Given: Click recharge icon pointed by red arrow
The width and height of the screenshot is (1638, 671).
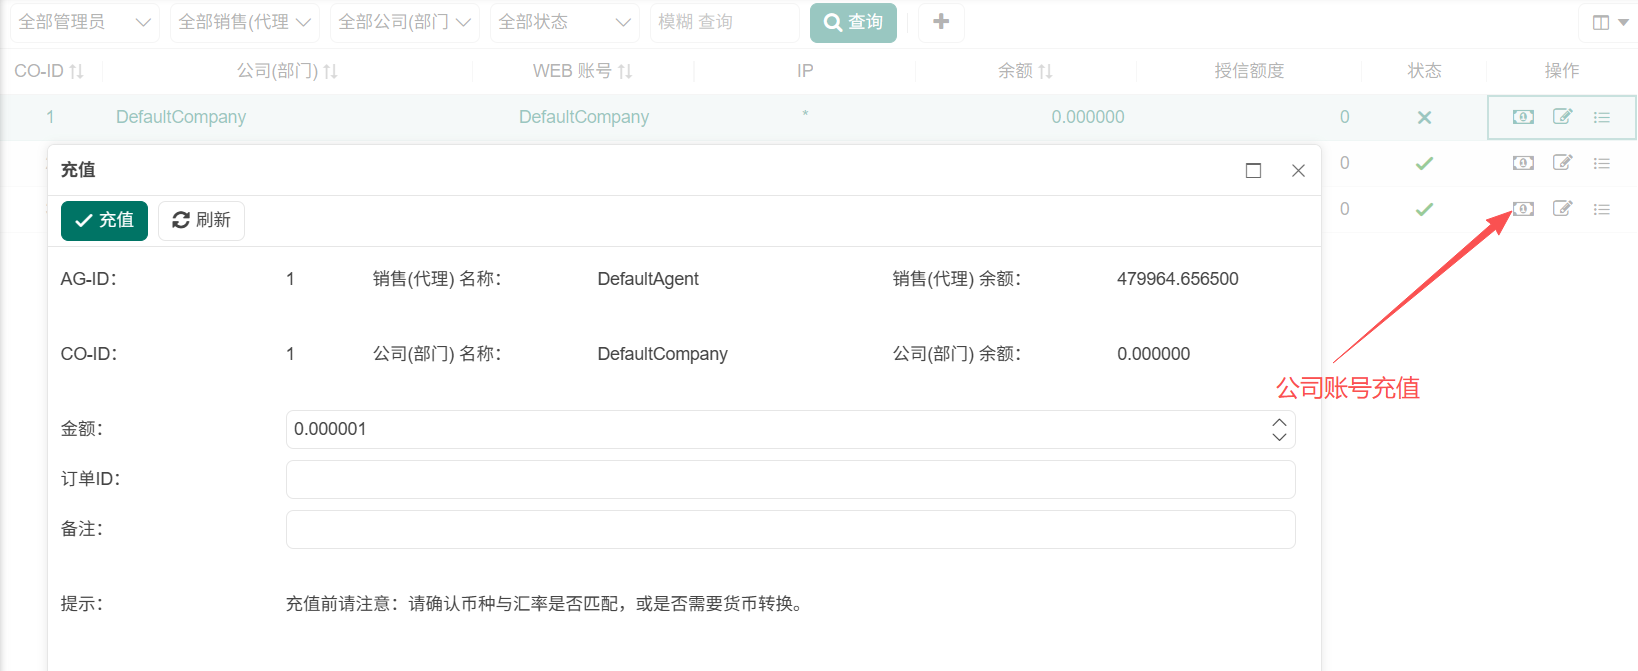Looking at the screenshot, I should coord(1523,209).
